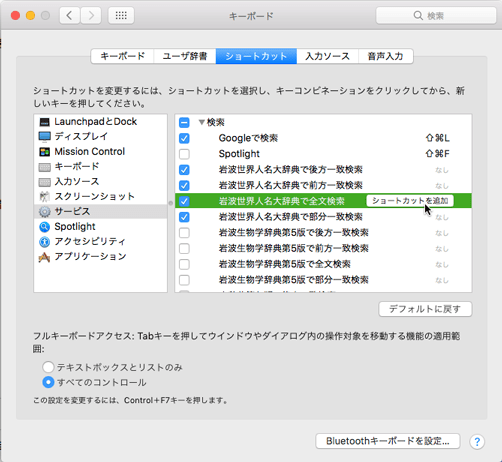
Task: Click なし shortcut for 岩波世界人名大辞典で後方一致検索
Action: [442, 170]
